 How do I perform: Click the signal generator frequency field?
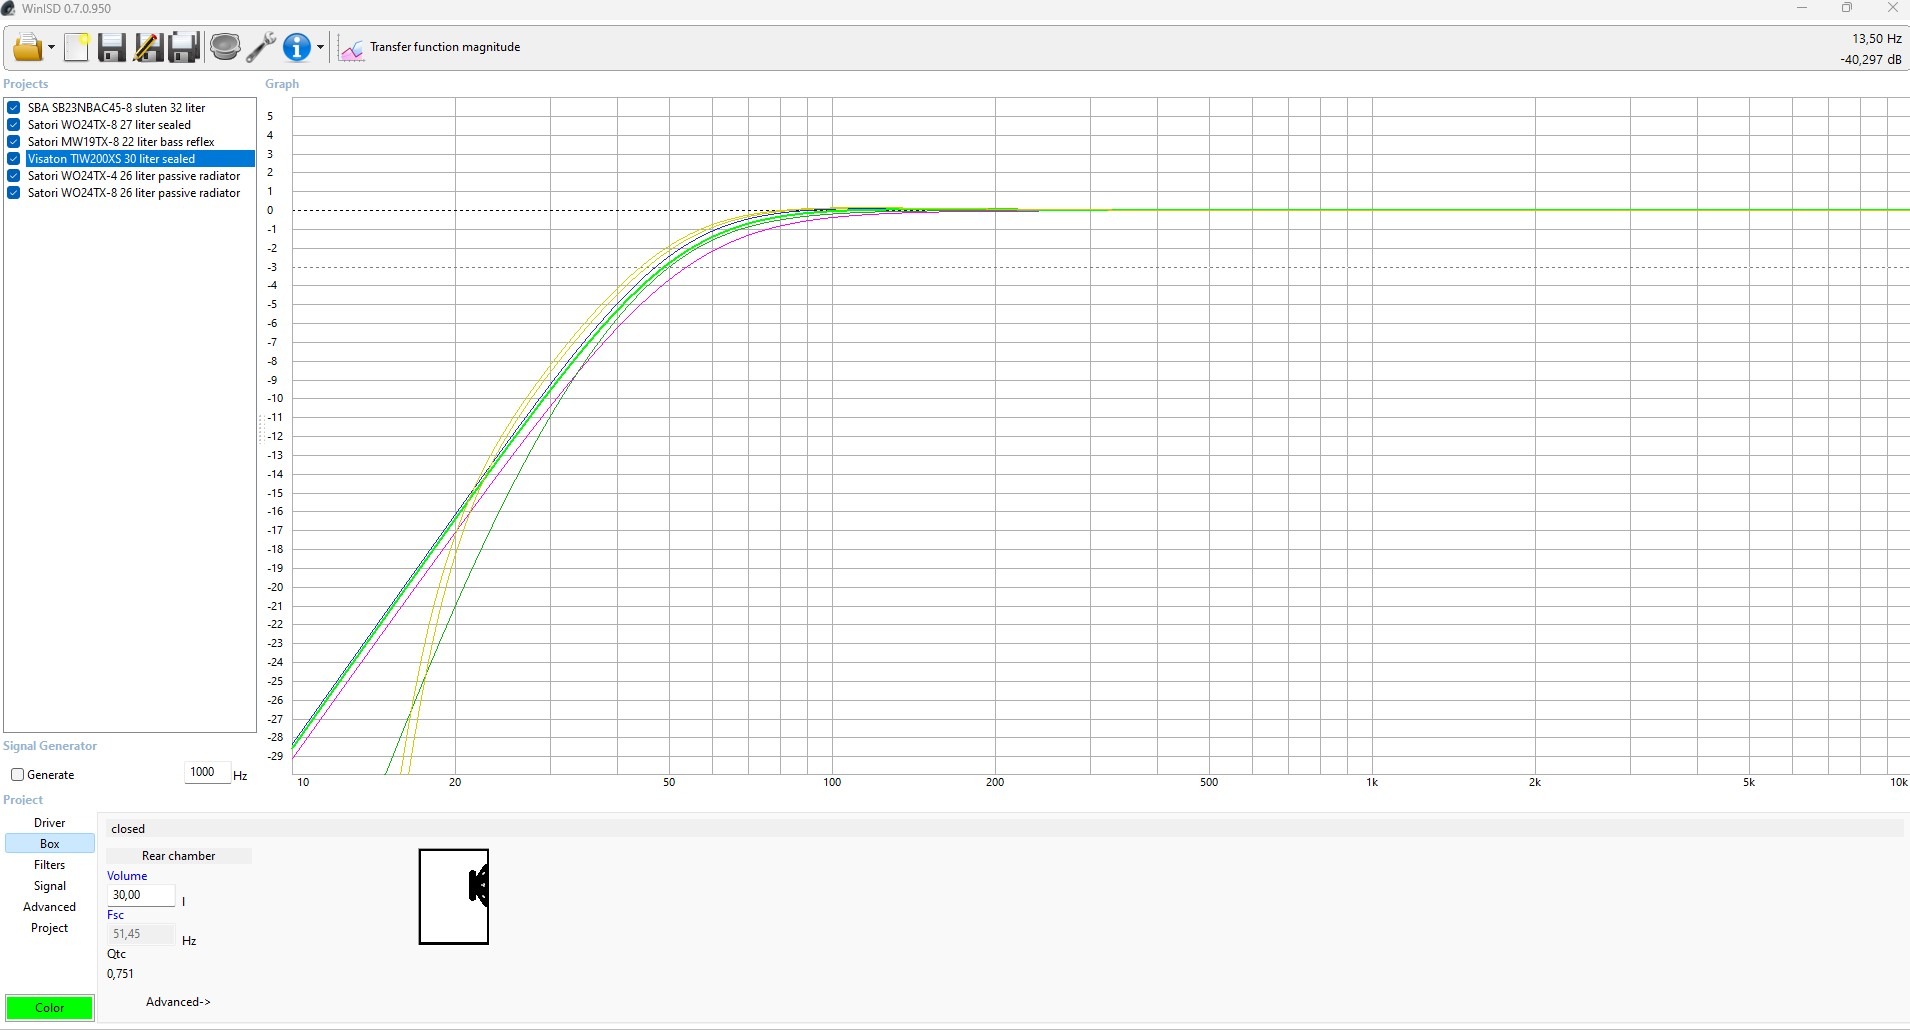pos(207,772)
